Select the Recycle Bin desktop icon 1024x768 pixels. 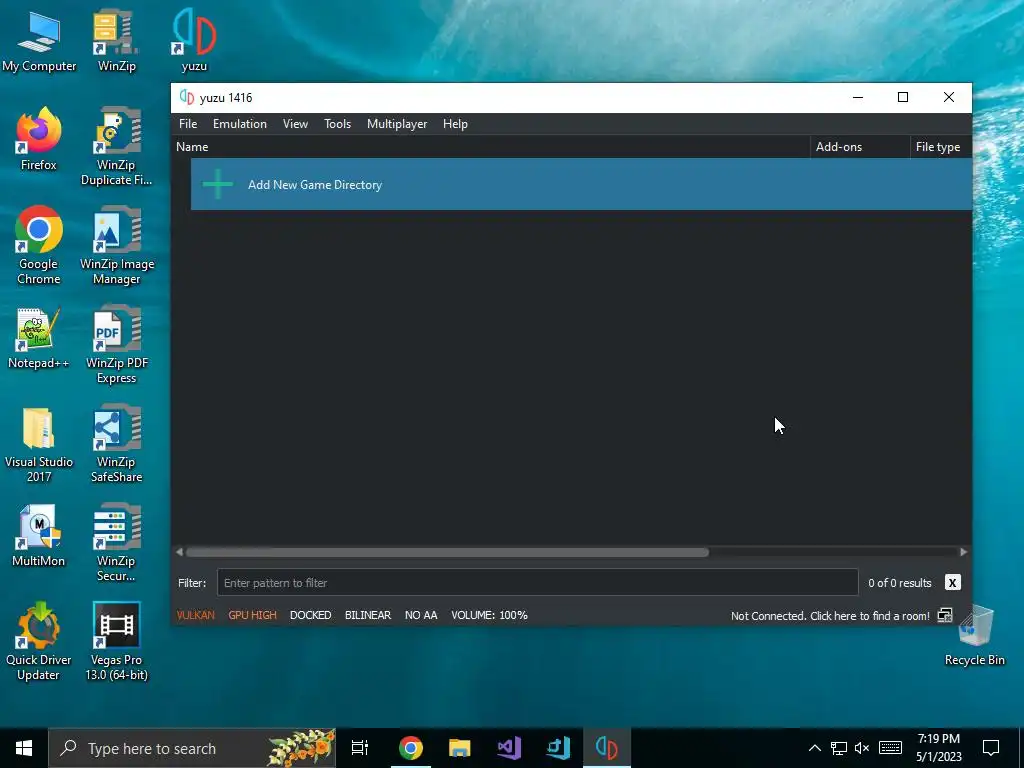(x=974, y=635)
